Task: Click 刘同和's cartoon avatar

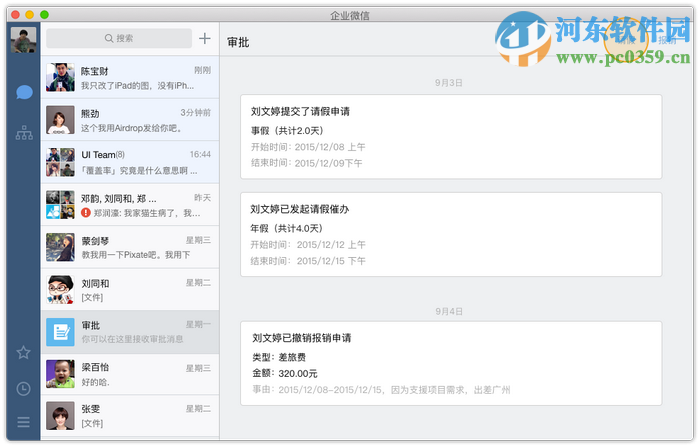Action: 60,289
